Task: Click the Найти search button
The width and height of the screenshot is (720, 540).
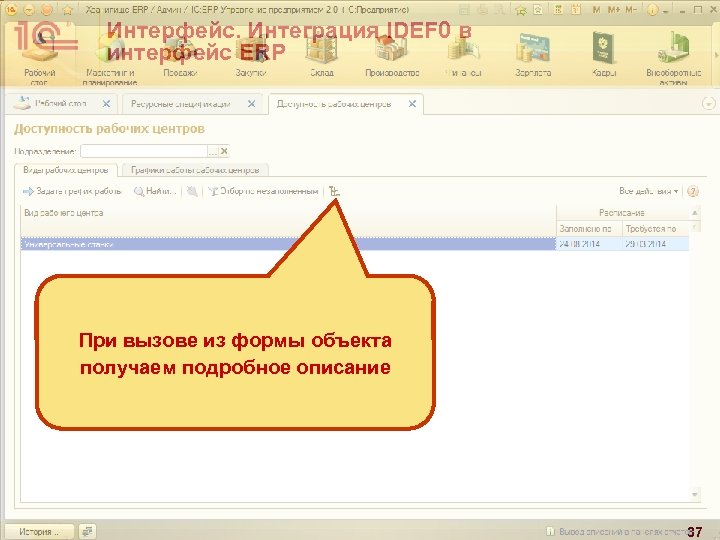Action: 155,191
